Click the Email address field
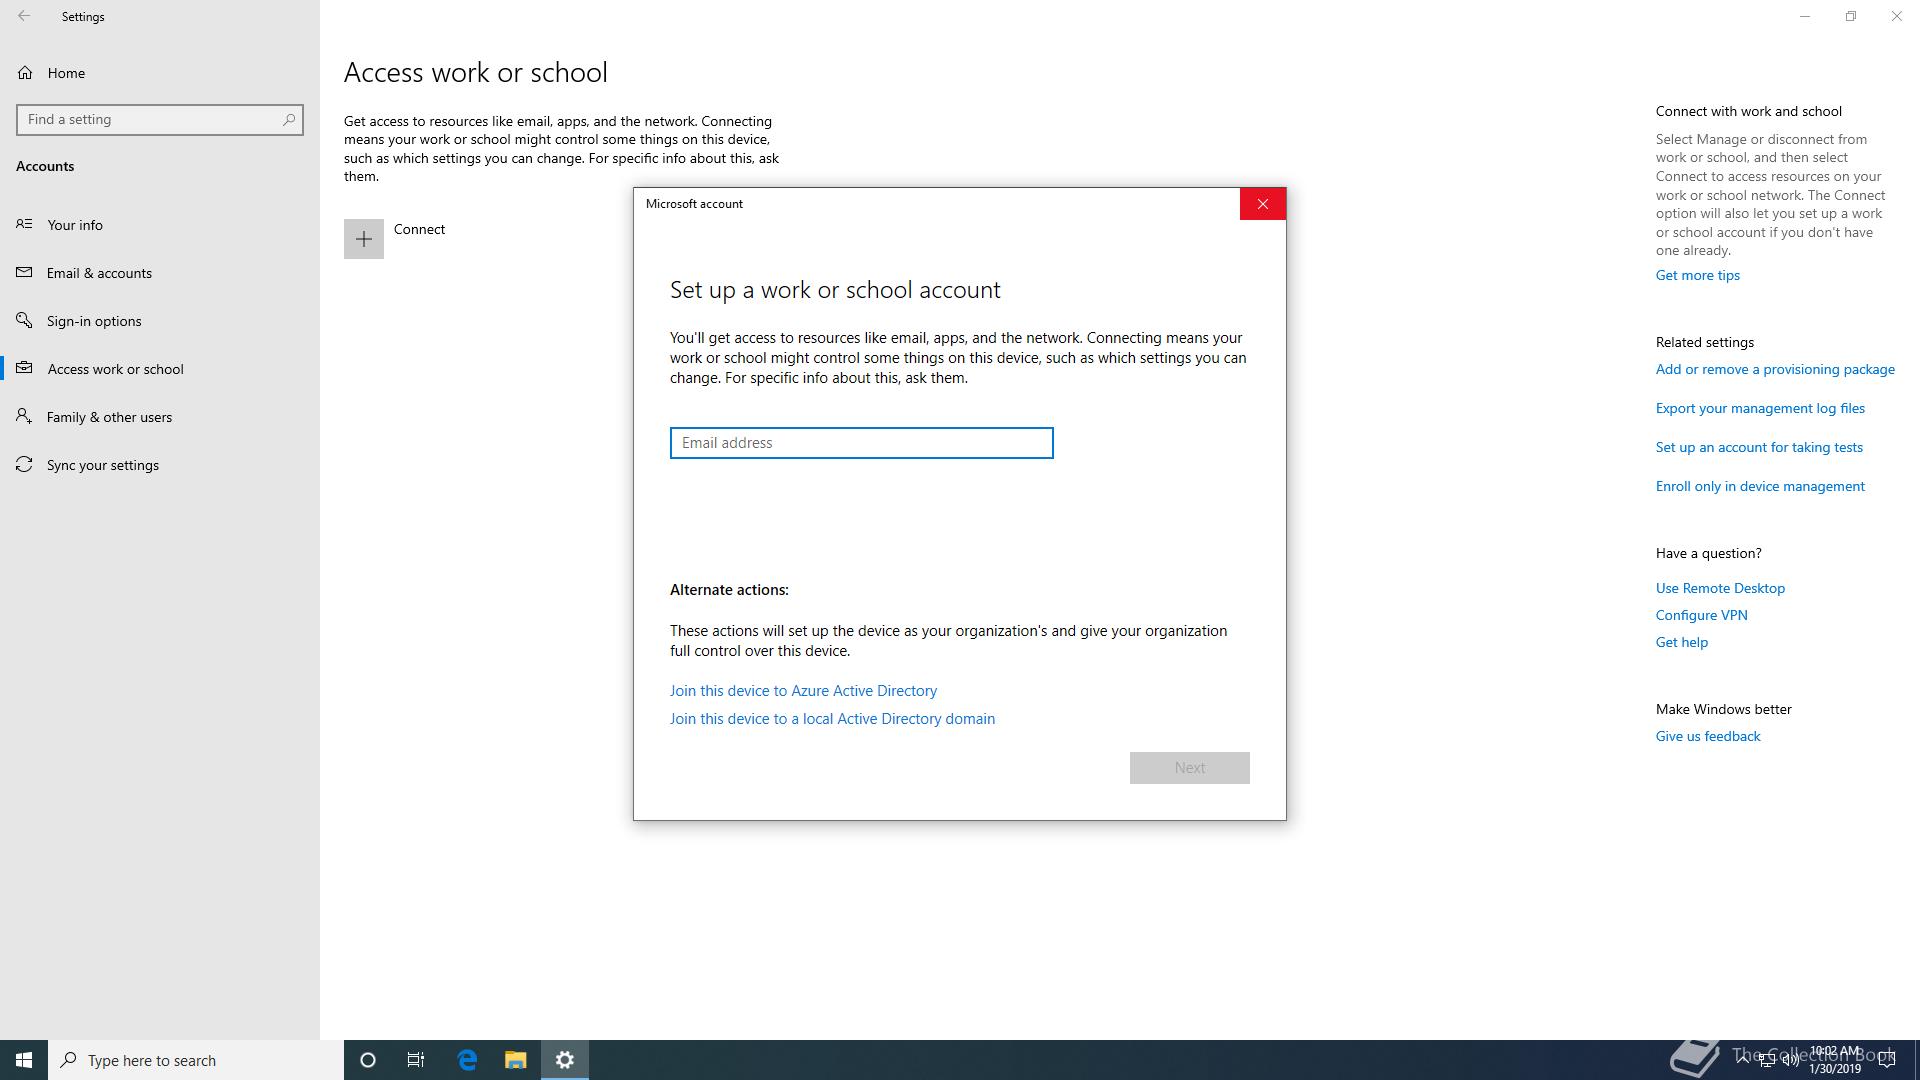Screen dimensions: 1920x1080 861,443
